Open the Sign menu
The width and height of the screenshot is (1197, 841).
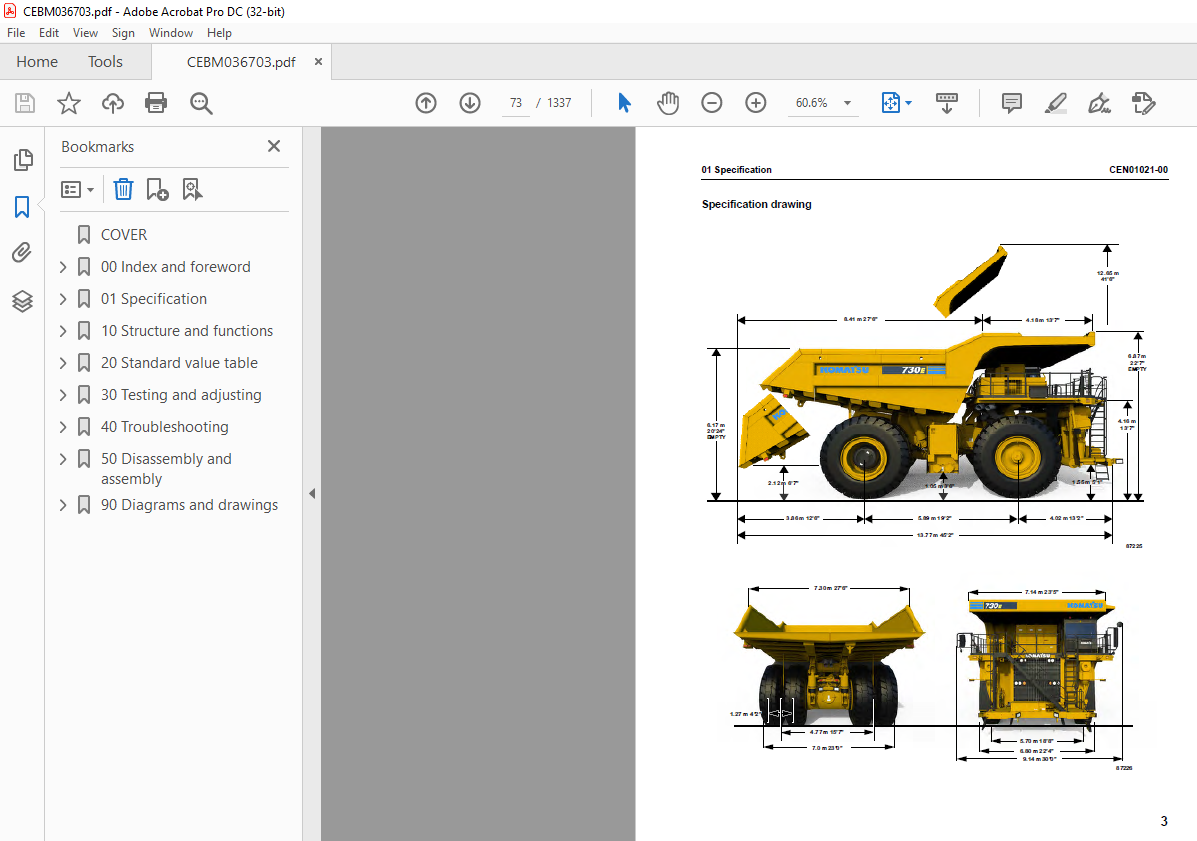[123, 33]
